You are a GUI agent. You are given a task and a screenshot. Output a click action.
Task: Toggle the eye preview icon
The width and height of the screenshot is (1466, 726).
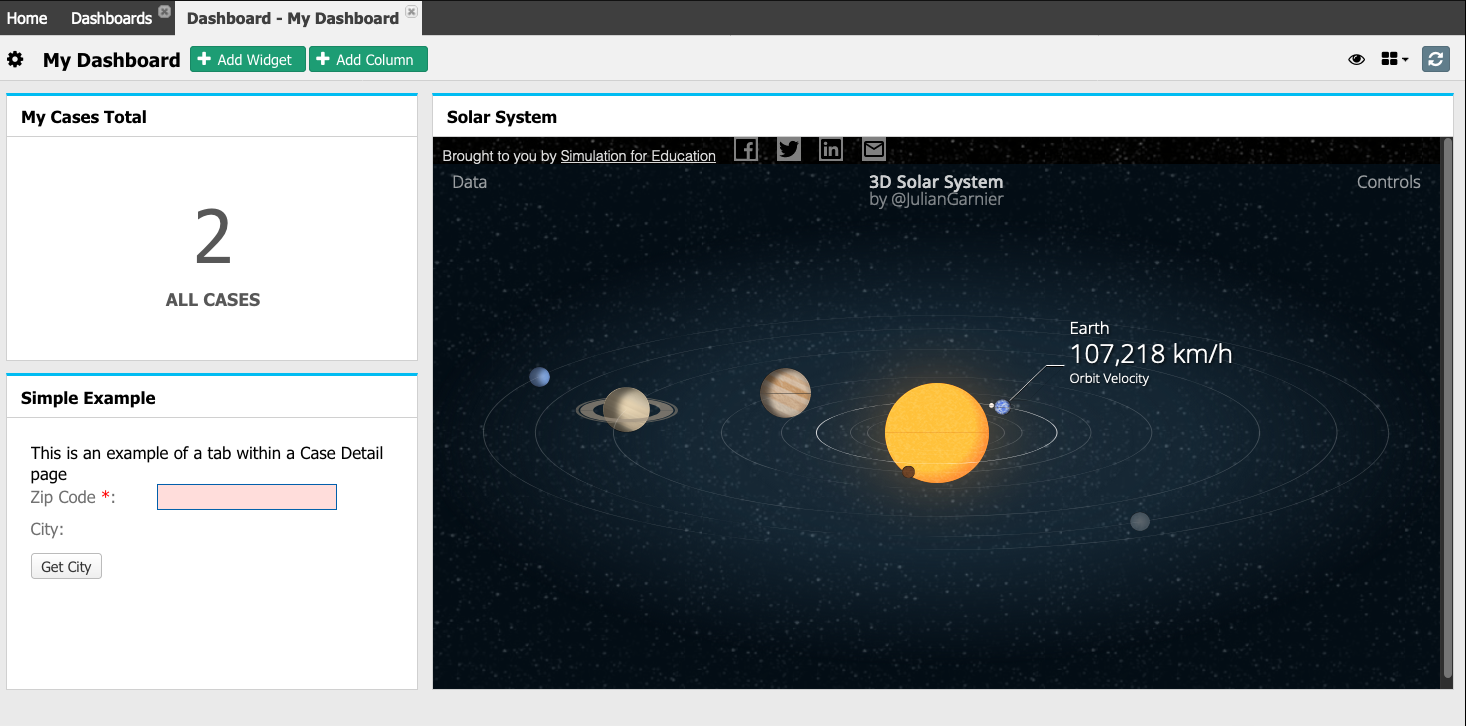click(1357, 60)
